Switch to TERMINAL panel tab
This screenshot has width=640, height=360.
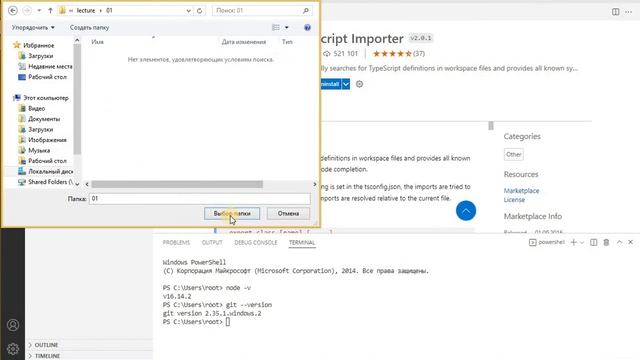[x=302, y=242]
